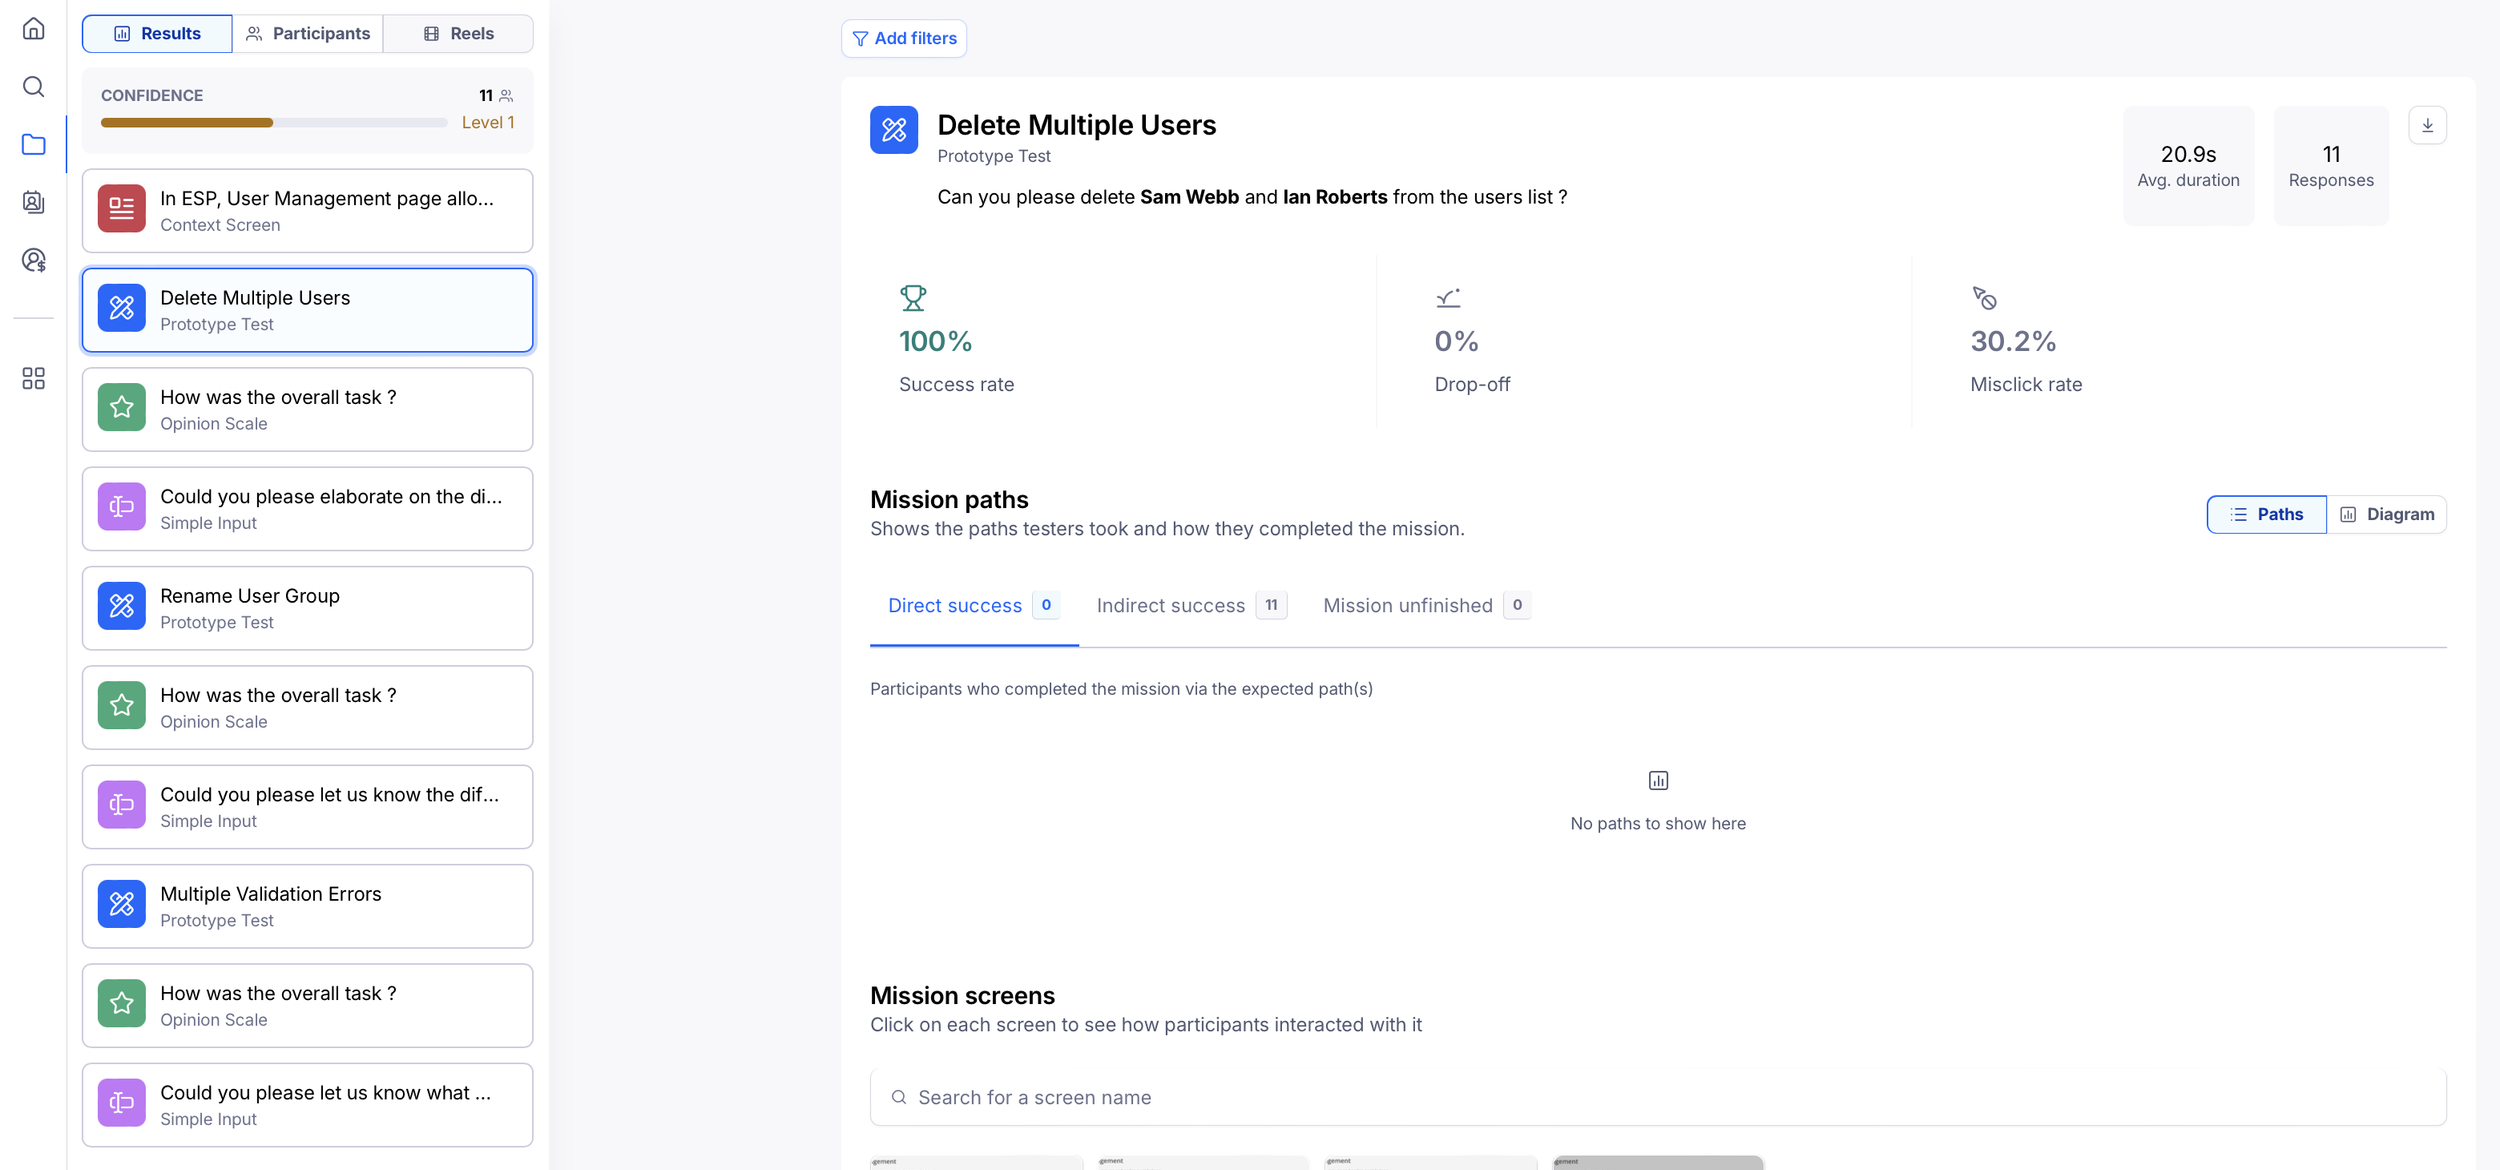Screen dimensions: 2500x1170
Task: Click the user dollar billing icon
Action: pos(33,260)
